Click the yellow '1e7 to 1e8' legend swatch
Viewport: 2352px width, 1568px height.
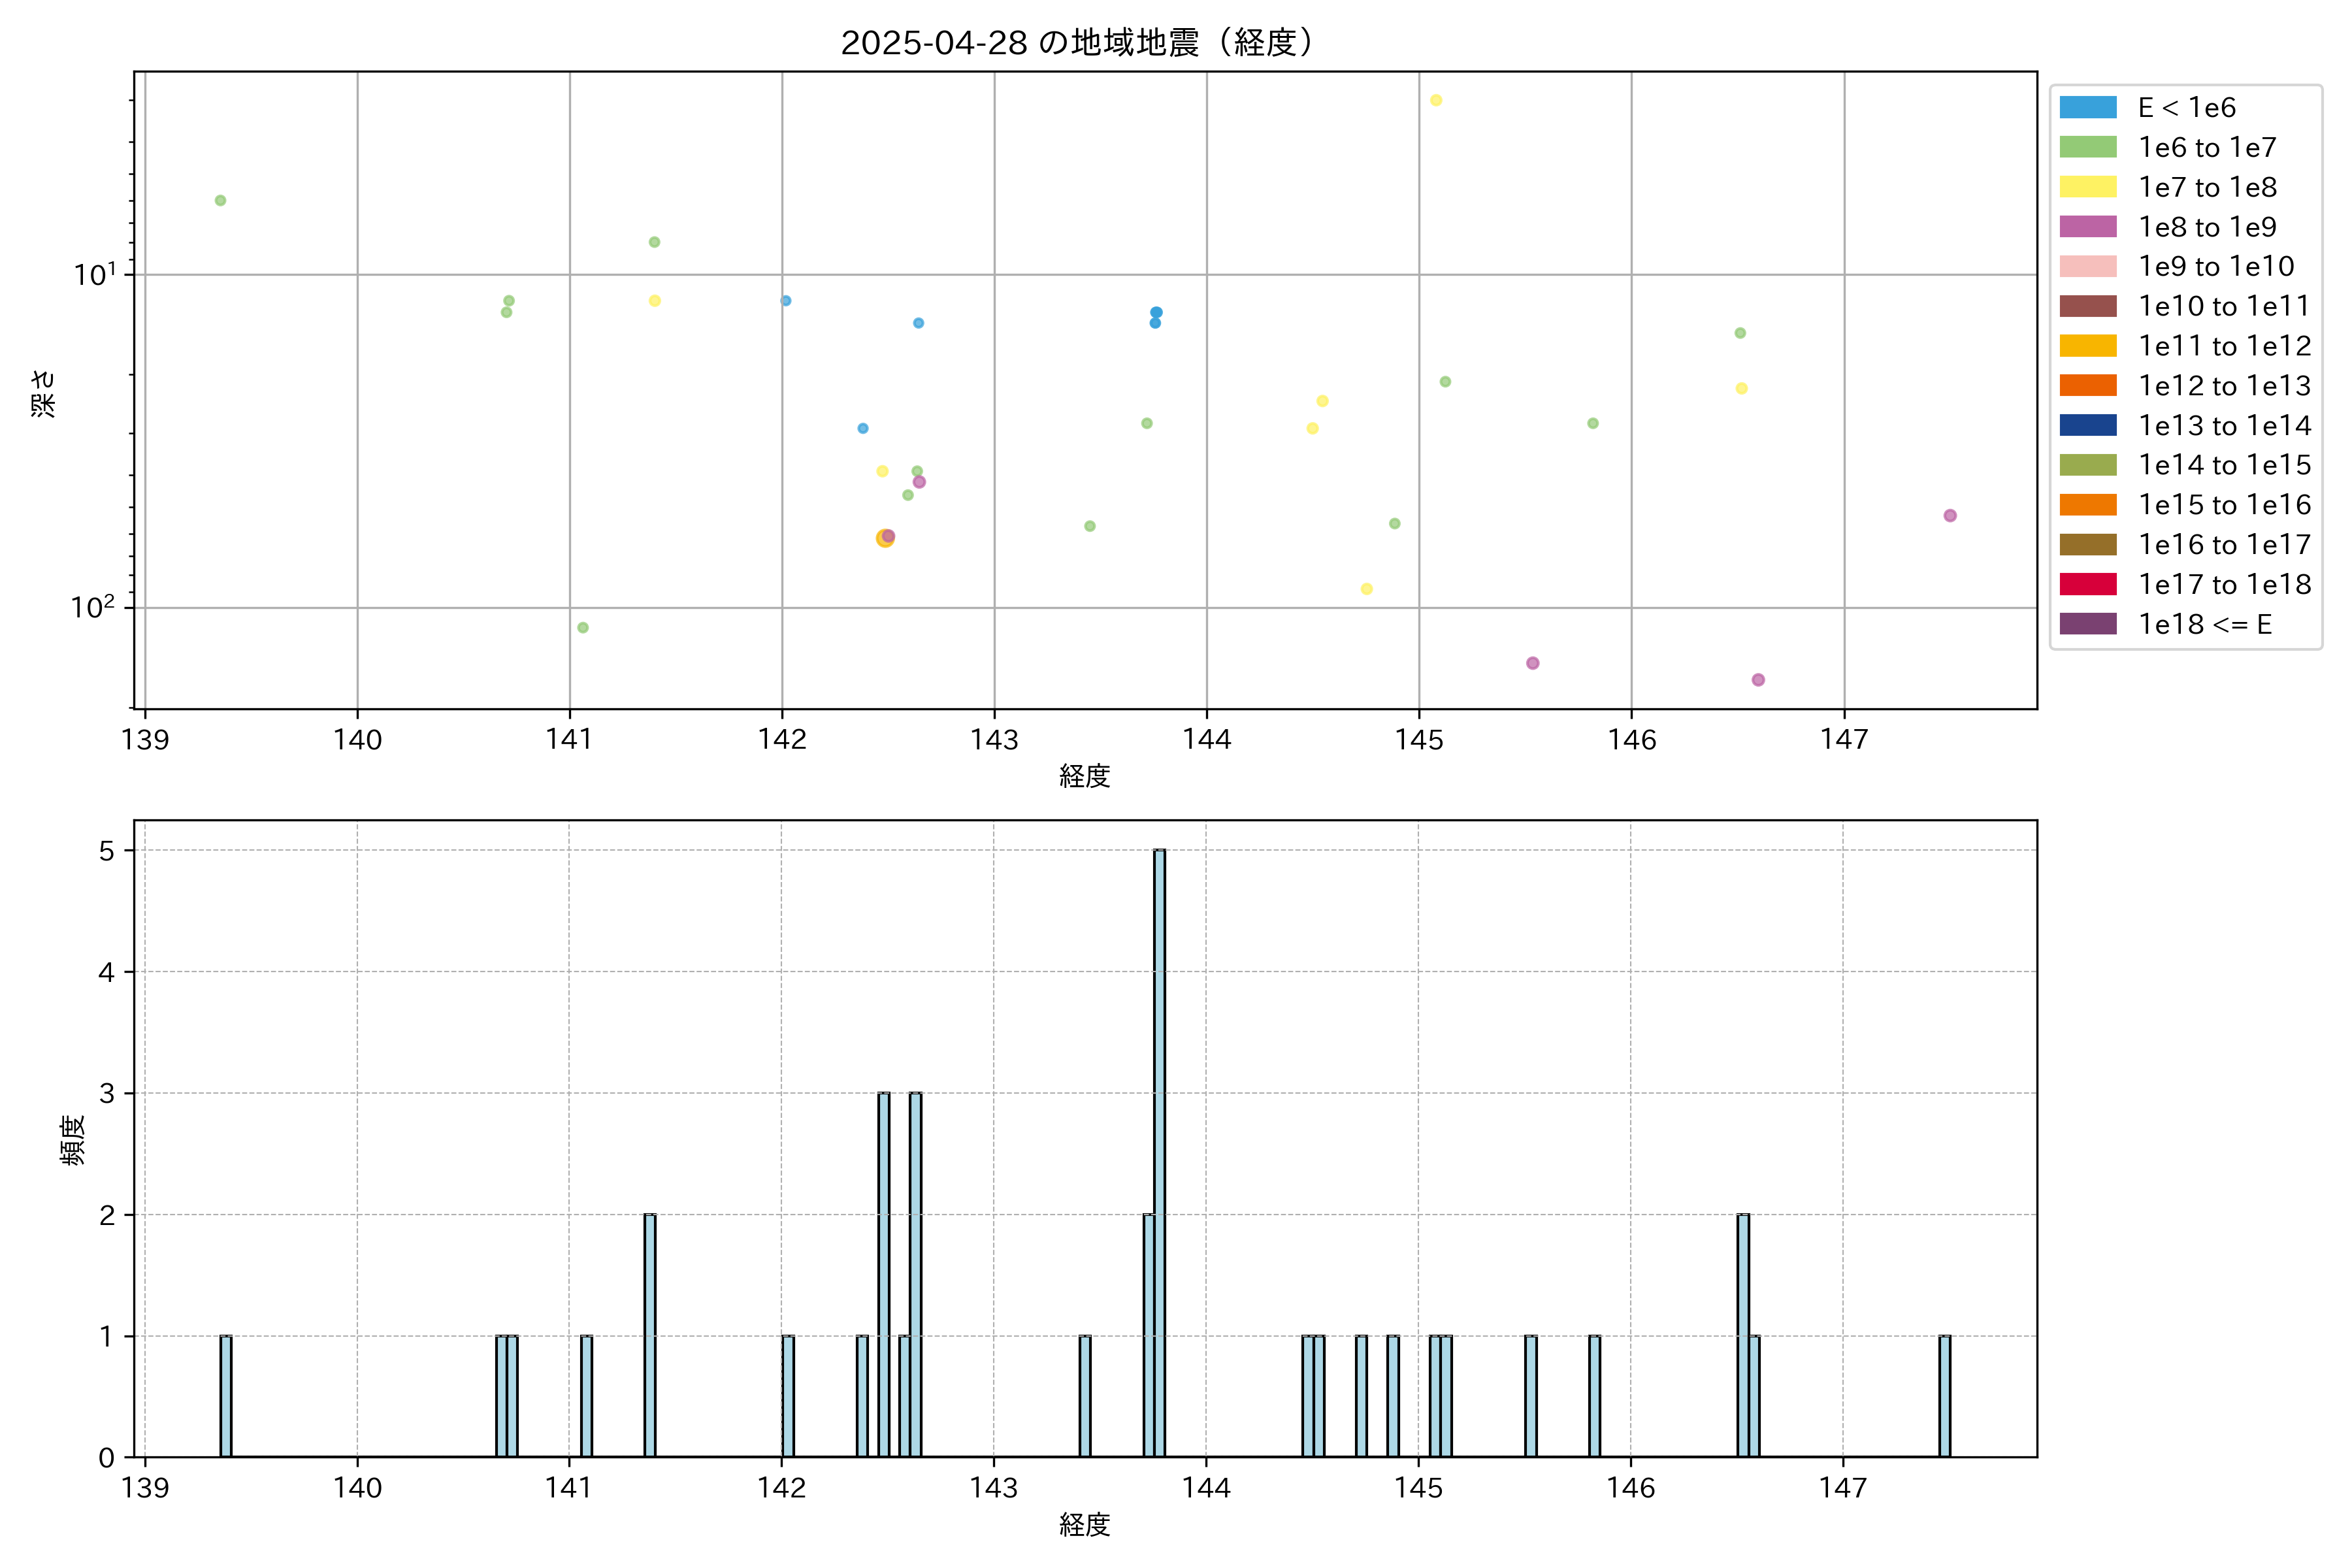coord(2087,187)
